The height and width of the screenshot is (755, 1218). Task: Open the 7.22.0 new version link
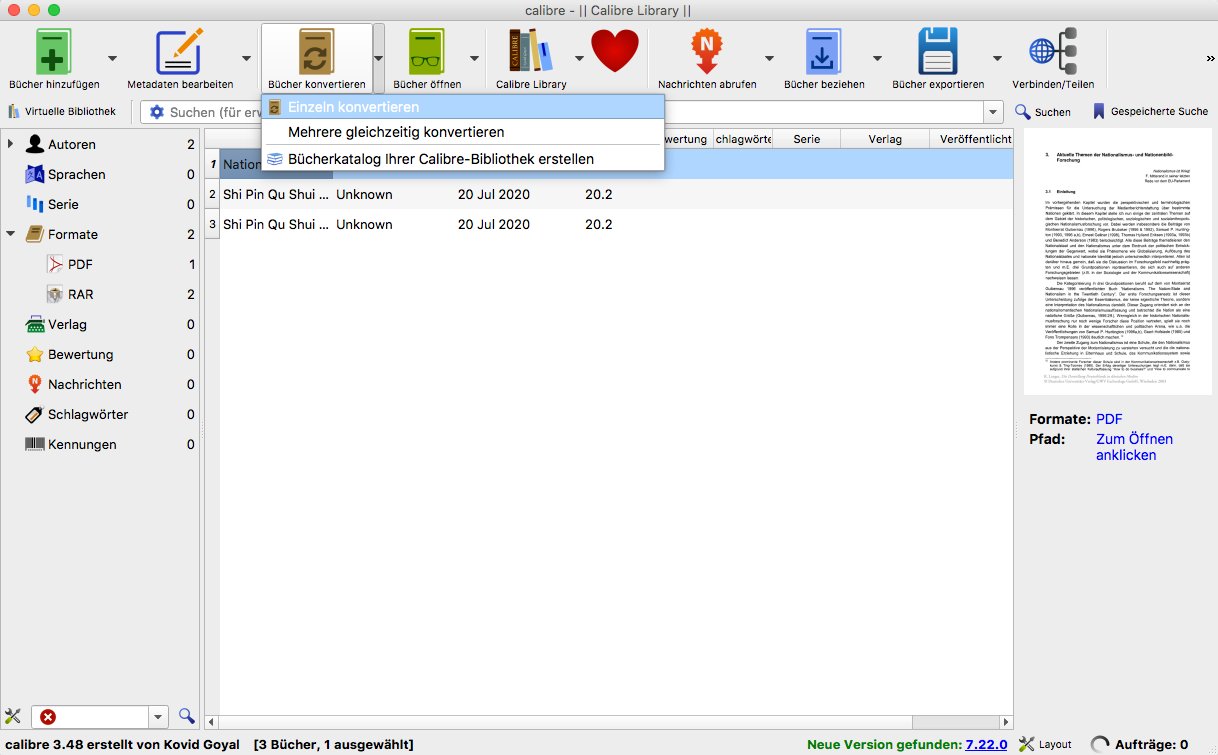pyautogui.click(x=988, y=744)
